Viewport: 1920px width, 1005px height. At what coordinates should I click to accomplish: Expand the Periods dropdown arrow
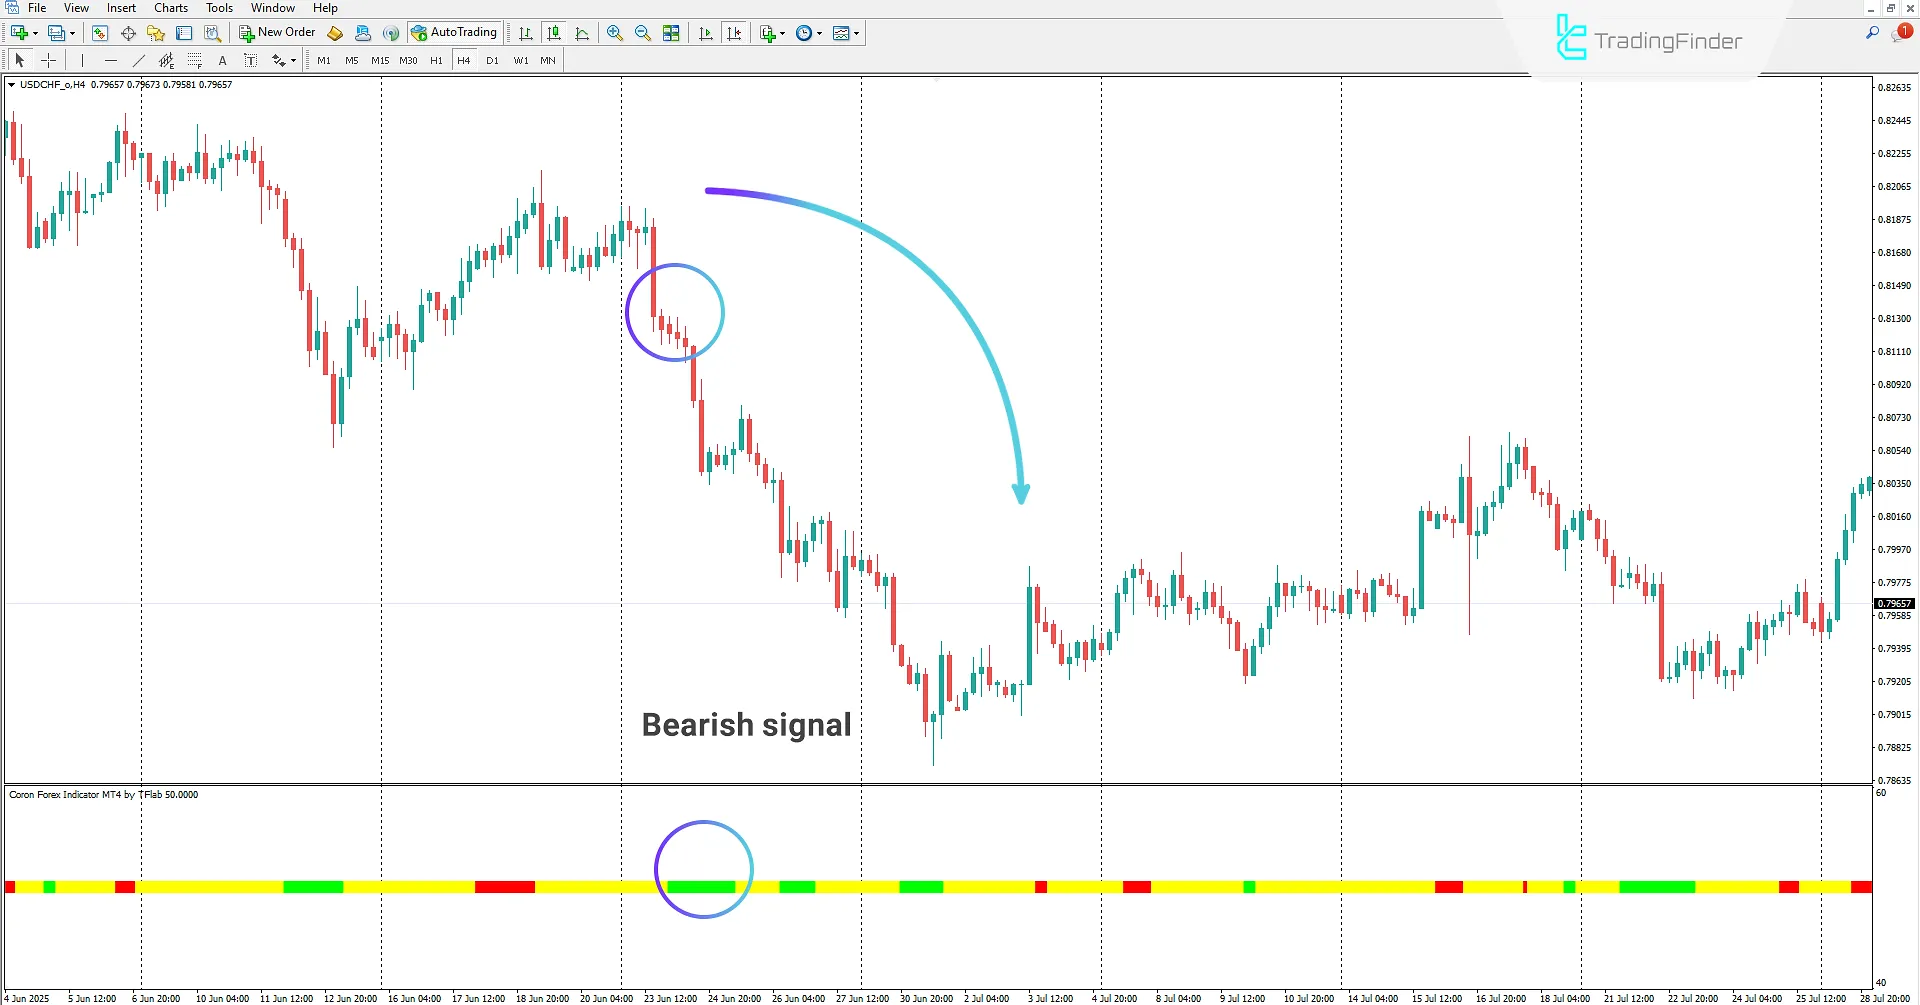819,33
